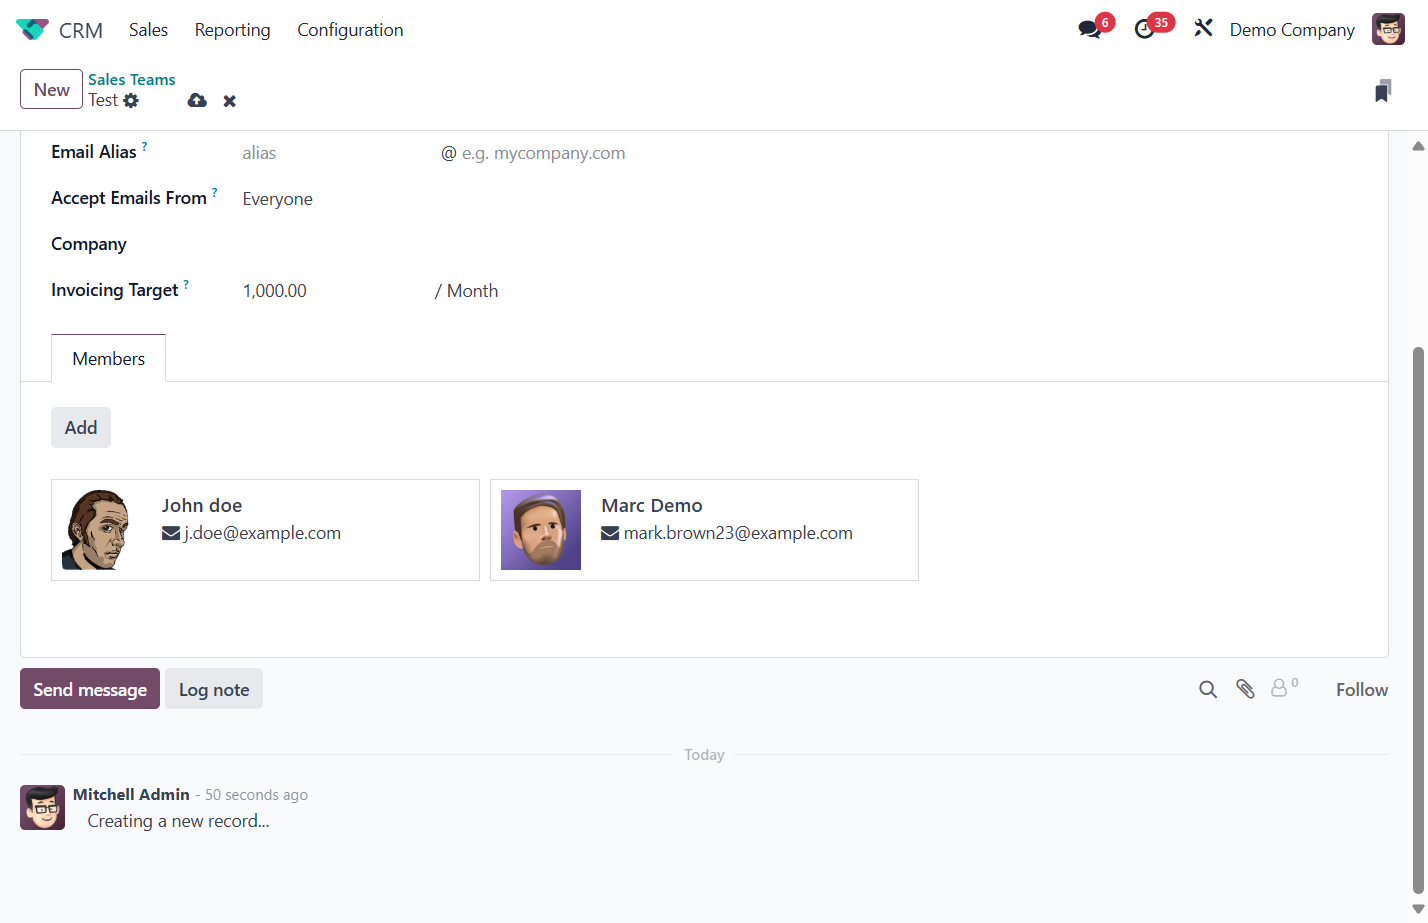Click the bookmark icon at top right
This screenshot has width=1428, height=923.
point(1383,91)
